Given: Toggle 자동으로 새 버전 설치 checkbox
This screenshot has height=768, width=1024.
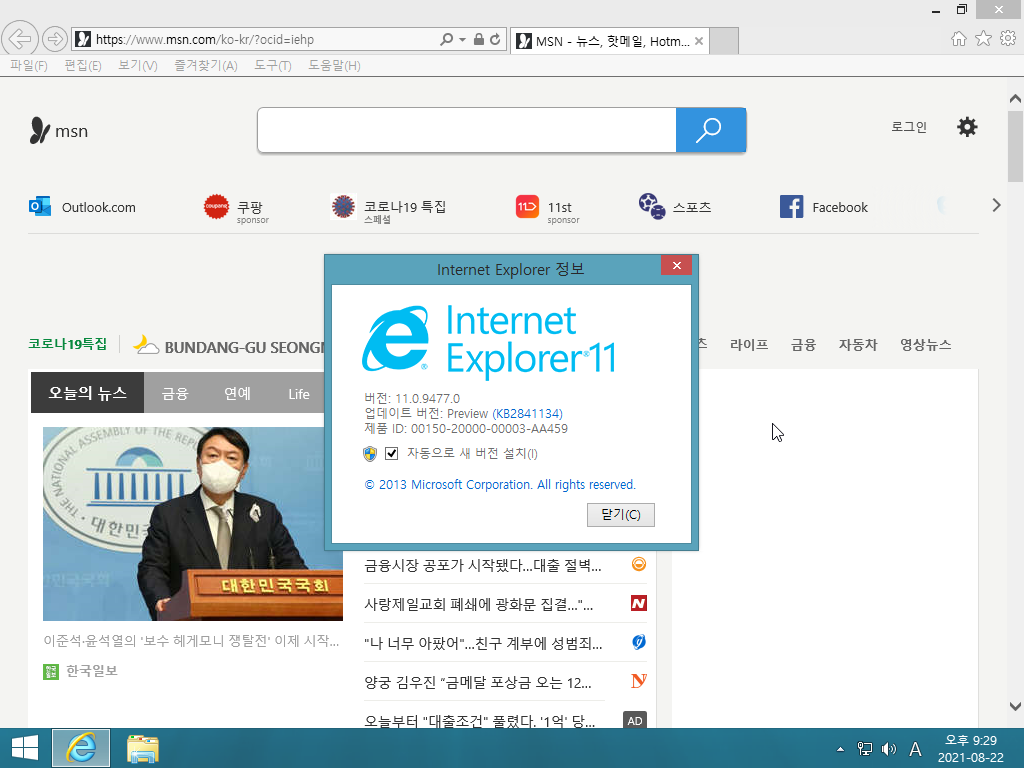Looking at the screenshot, I should tap(391, 453).
